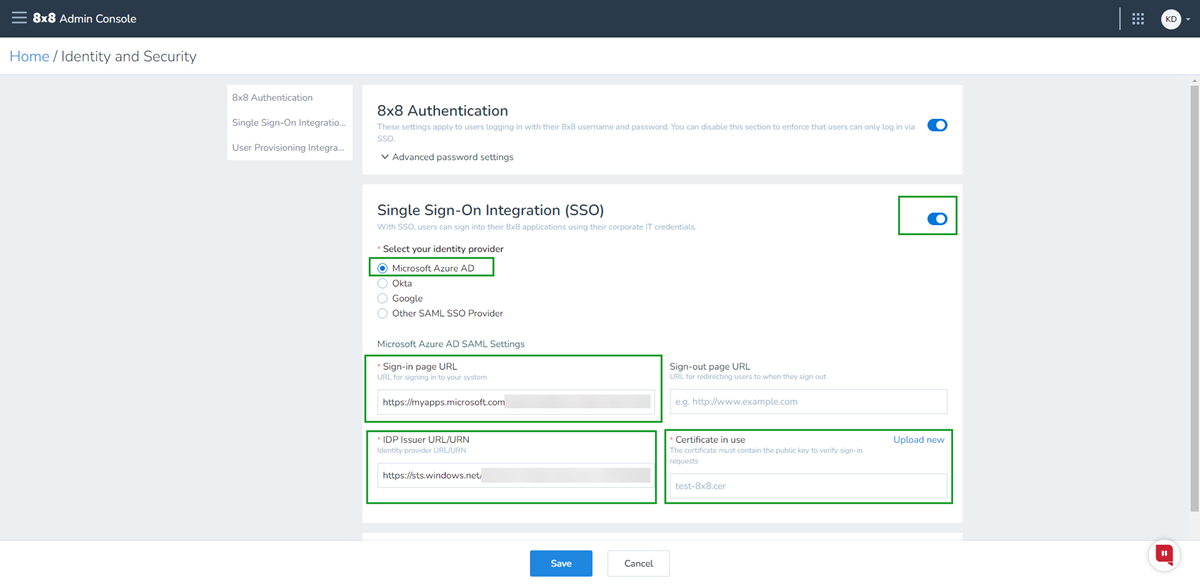Click the KD profile avatar

click(1168, 17)
